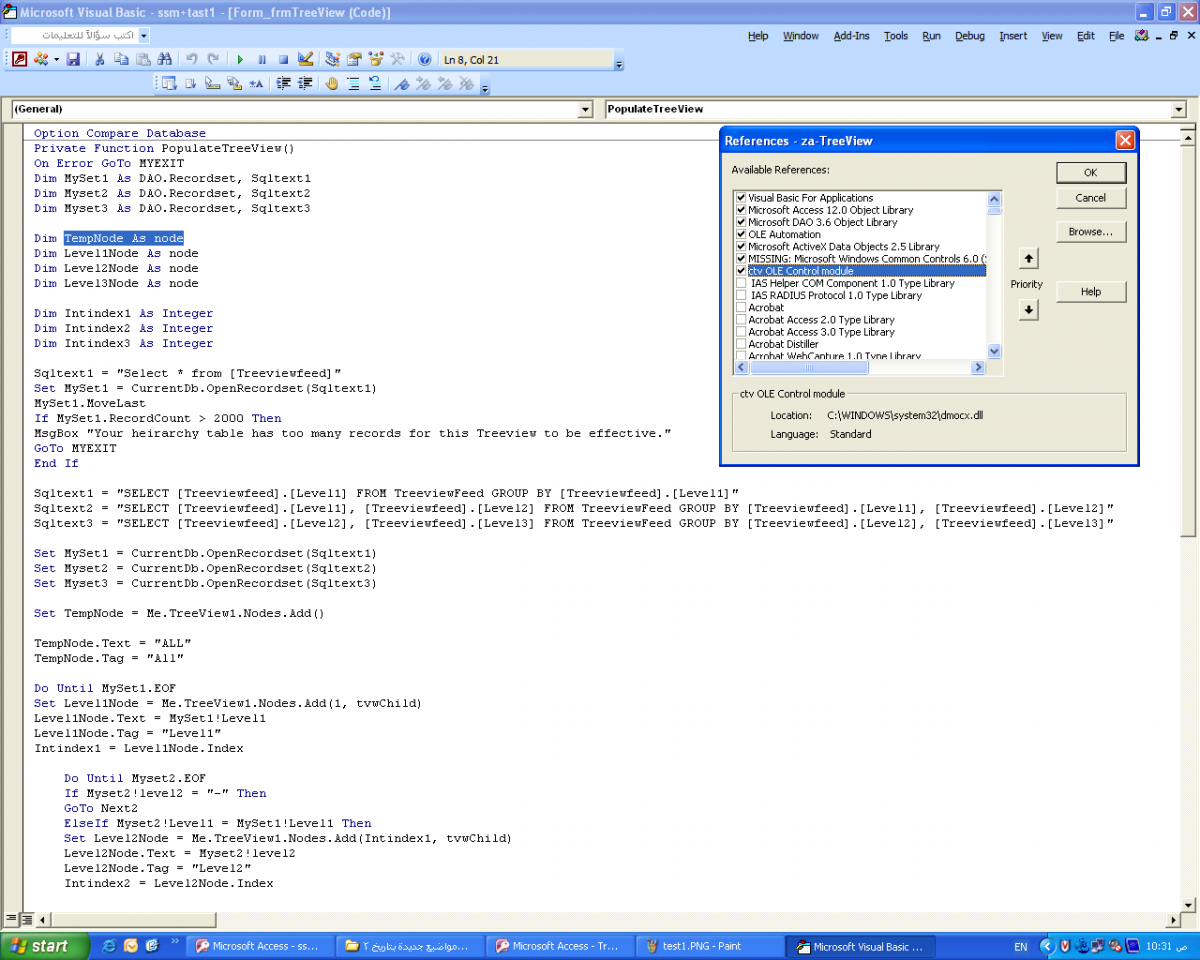Toggle Design Mode icon

click(x=306, y=60)
